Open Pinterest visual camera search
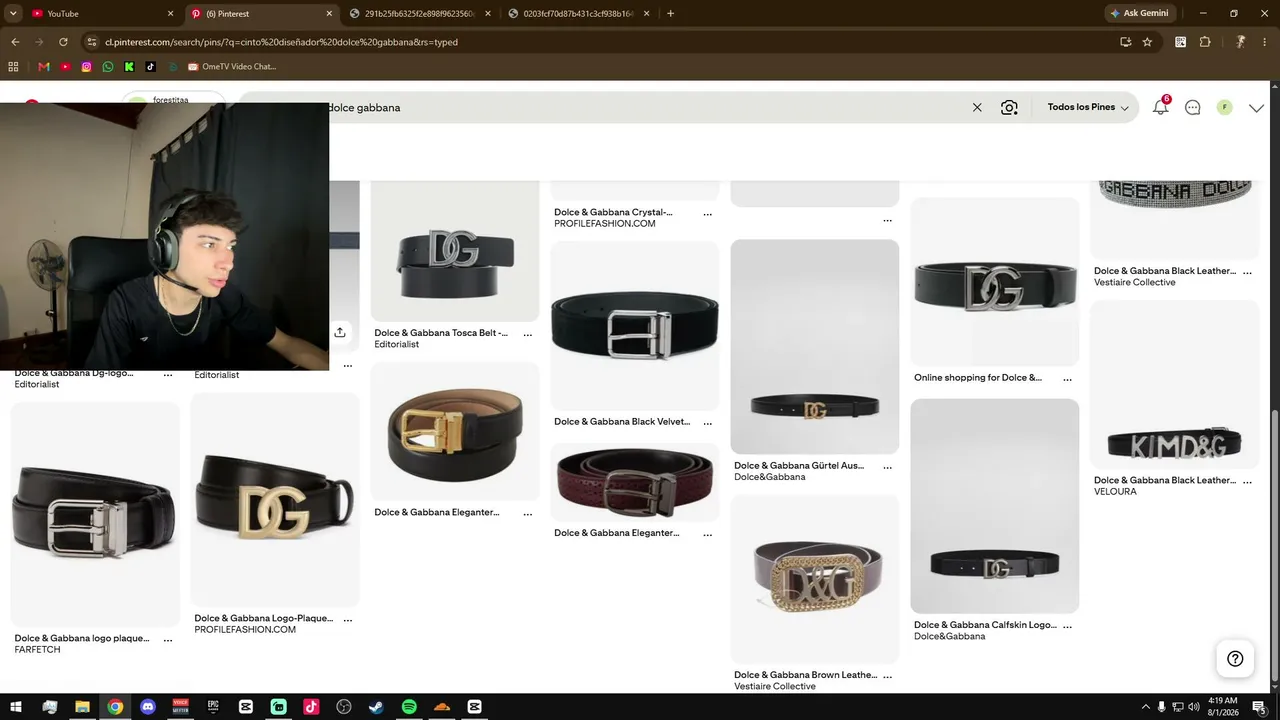Image resolution: width=1280 pixels, height=720 pixels. [1009, 107]
